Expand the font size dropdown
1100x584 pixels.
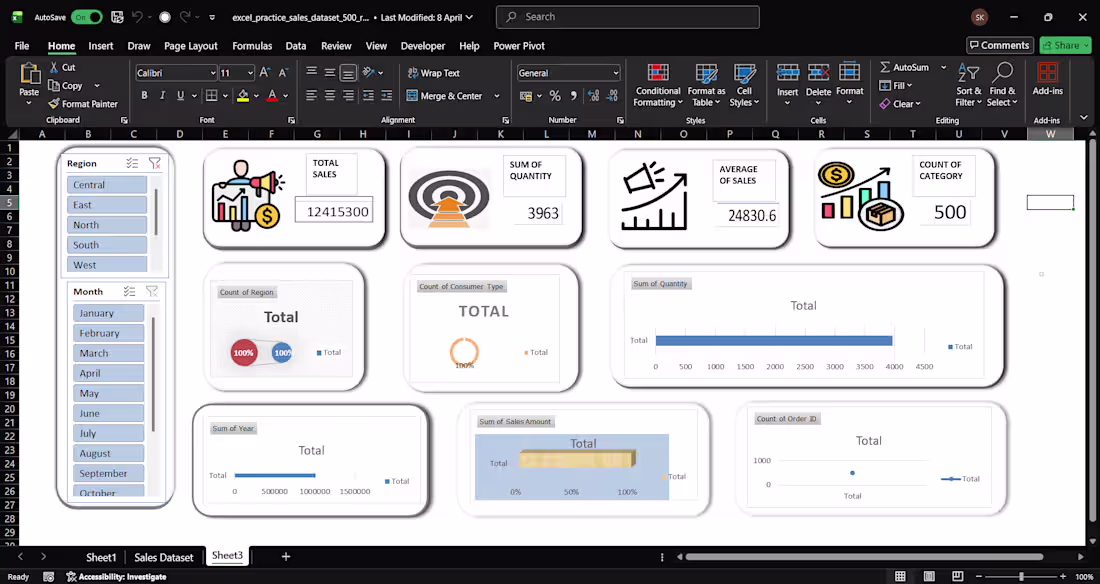(x=250, y=73)
